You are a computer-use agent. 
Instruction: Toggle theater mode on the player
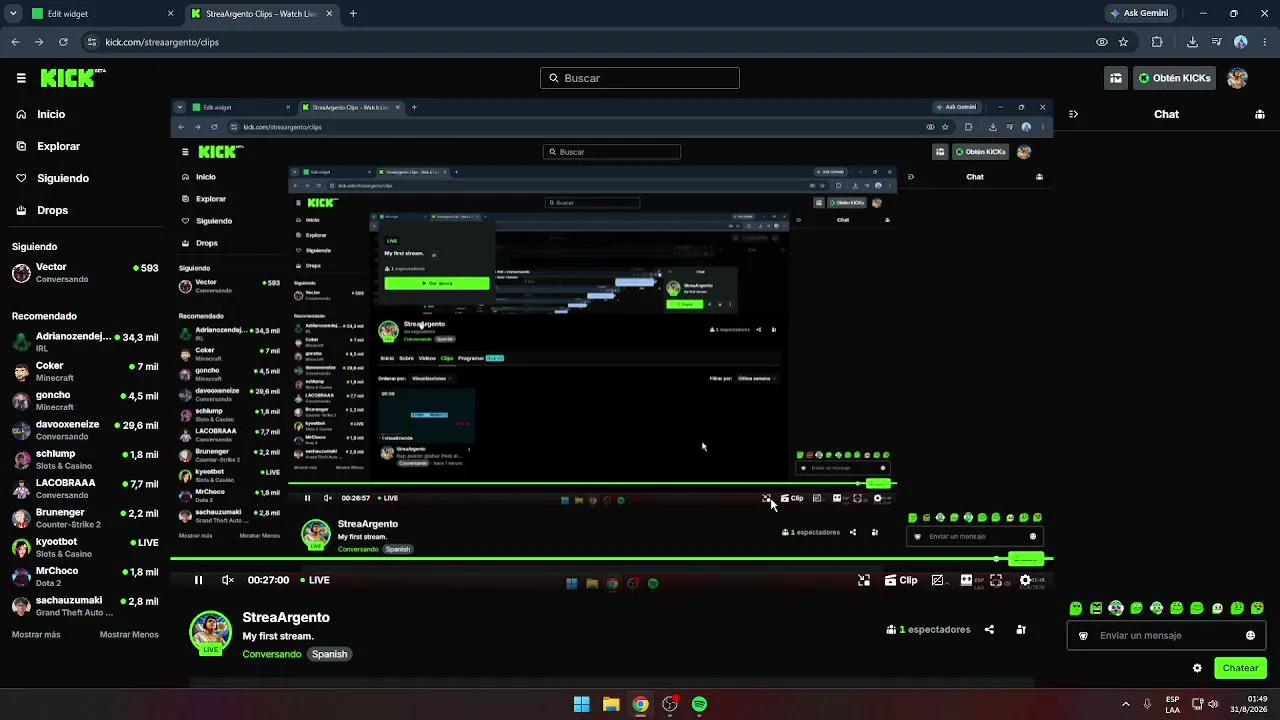(966, 580)
